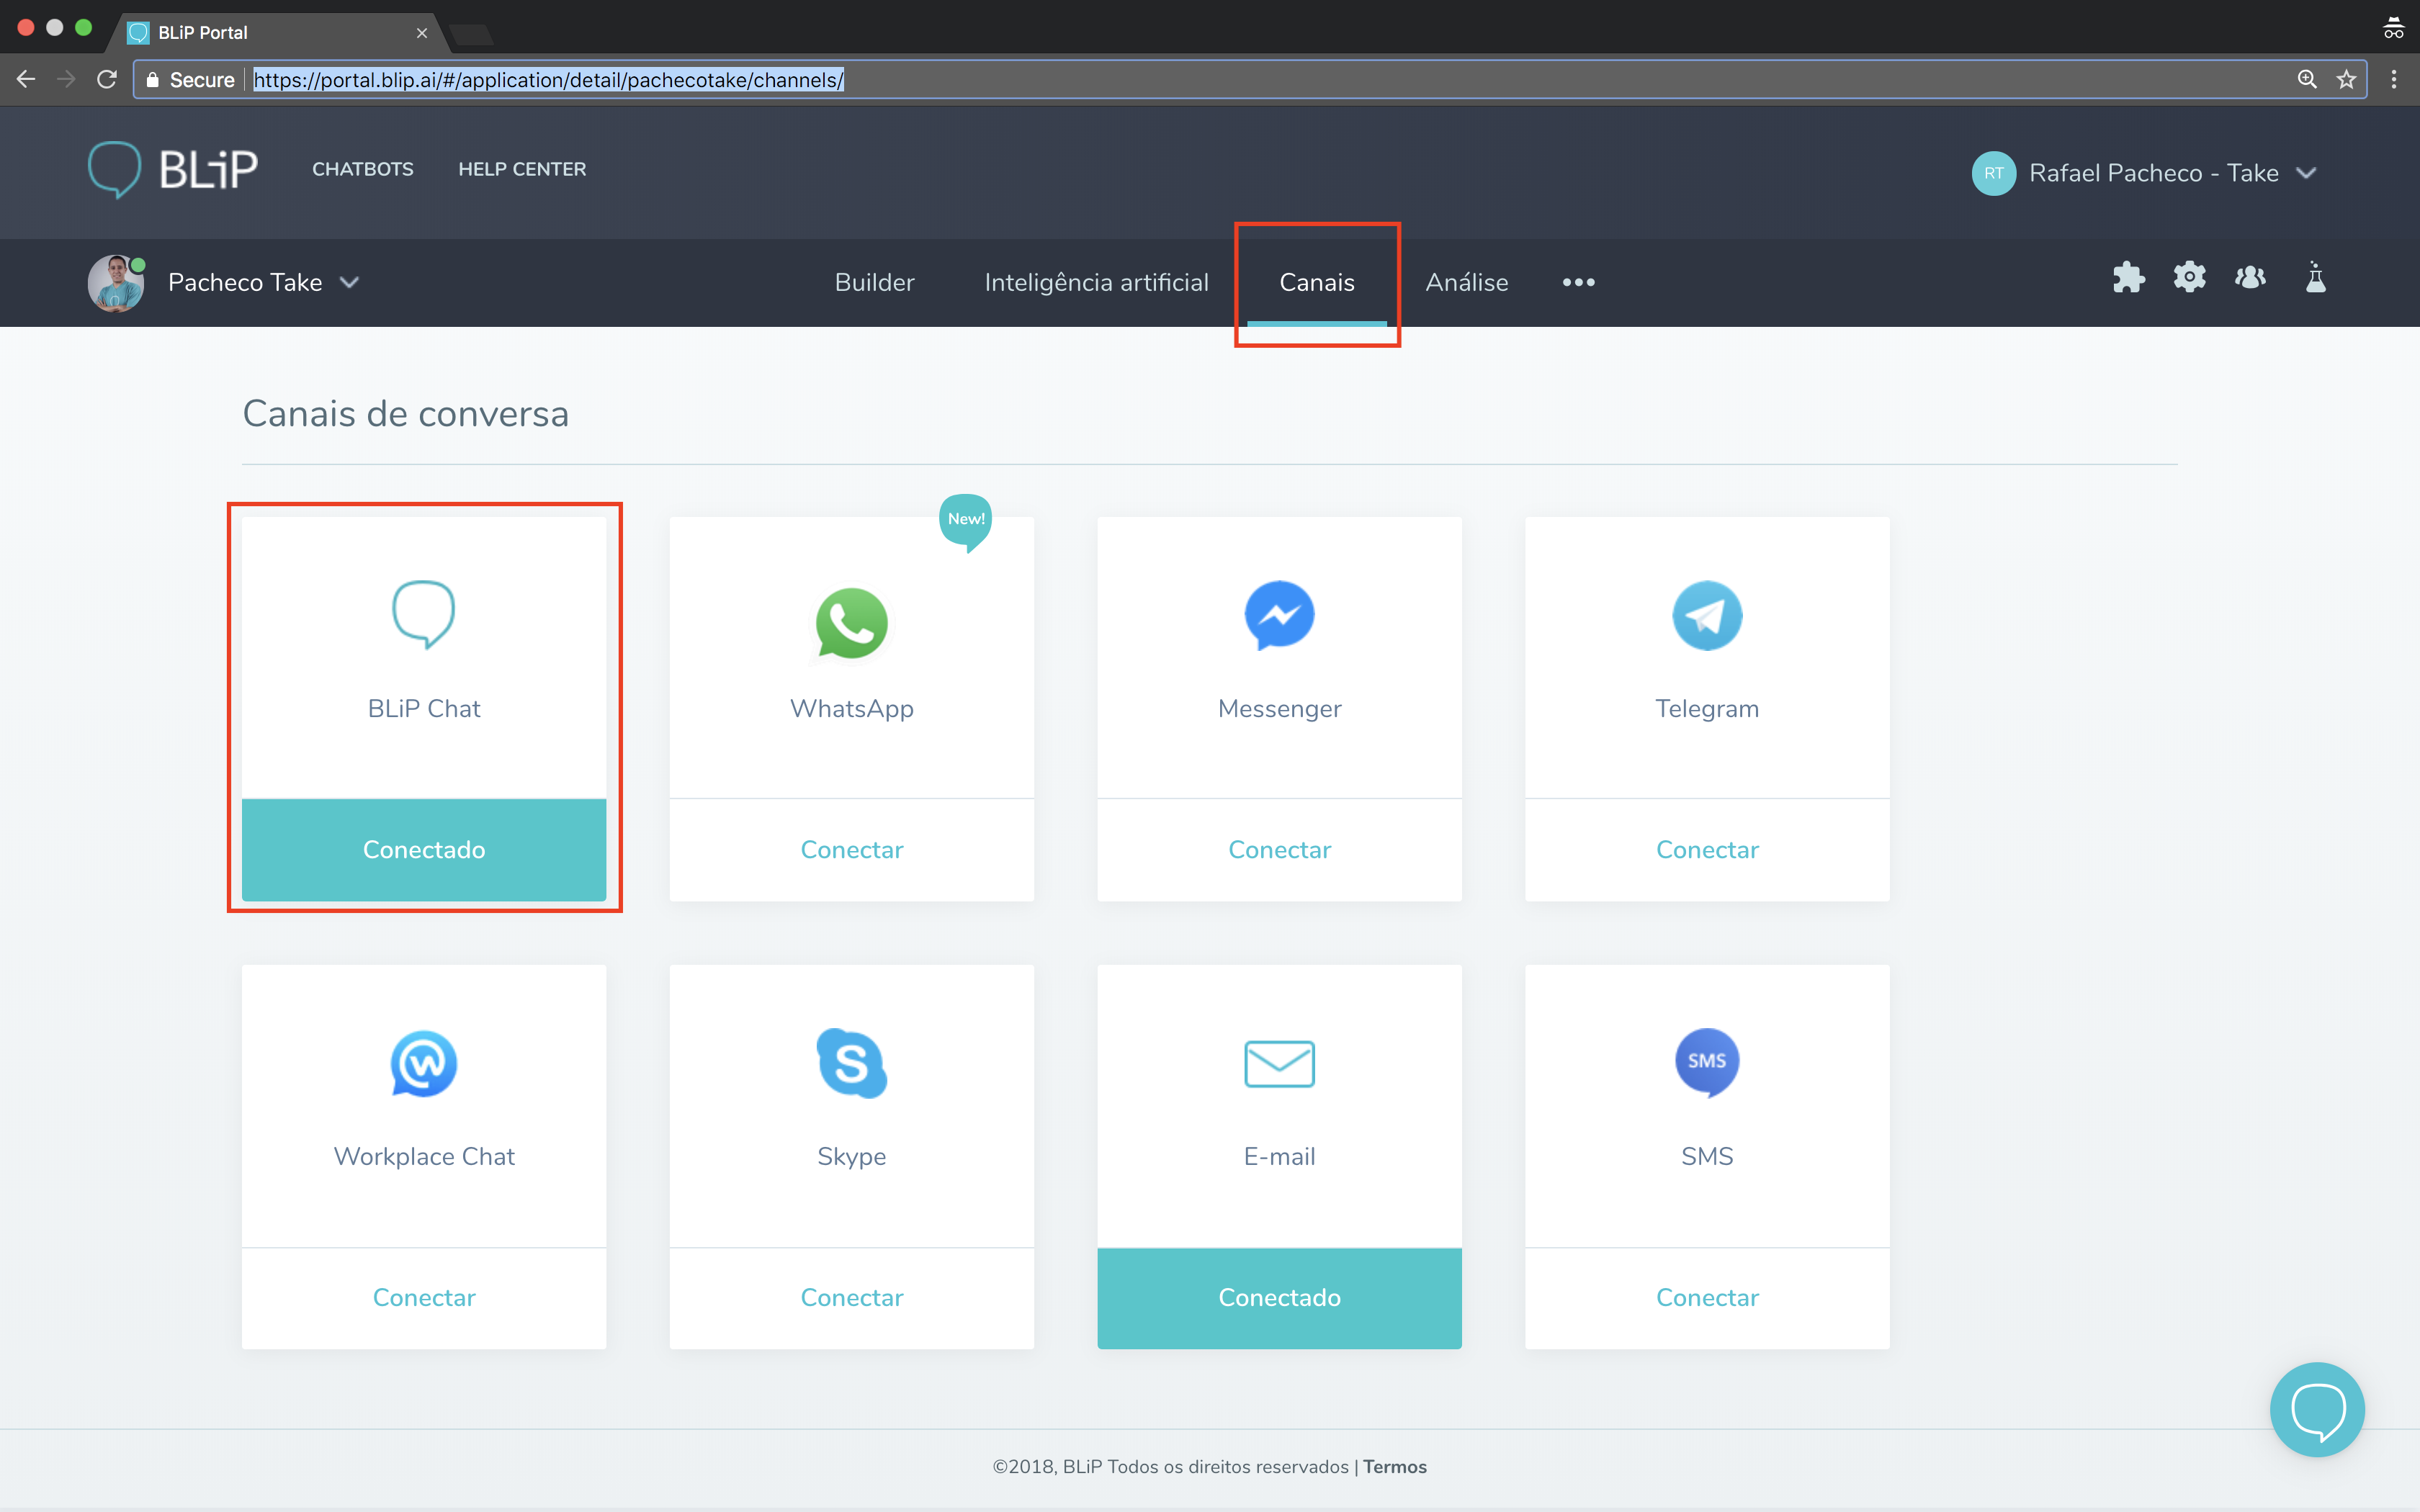Click Conectado under E-mail
Image resolution: width=2420 pixels, height=1512 pixels.
point(1279,1297)
